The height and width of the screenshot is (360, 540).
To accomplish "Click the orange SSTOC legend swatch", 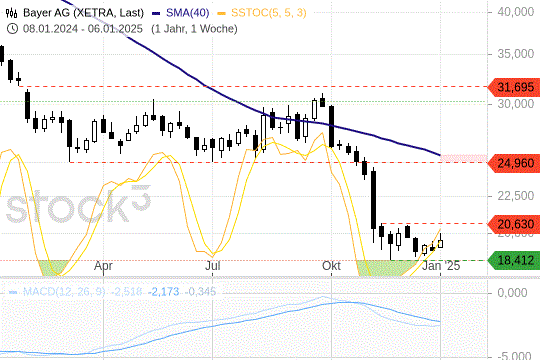I will point(222,13).
